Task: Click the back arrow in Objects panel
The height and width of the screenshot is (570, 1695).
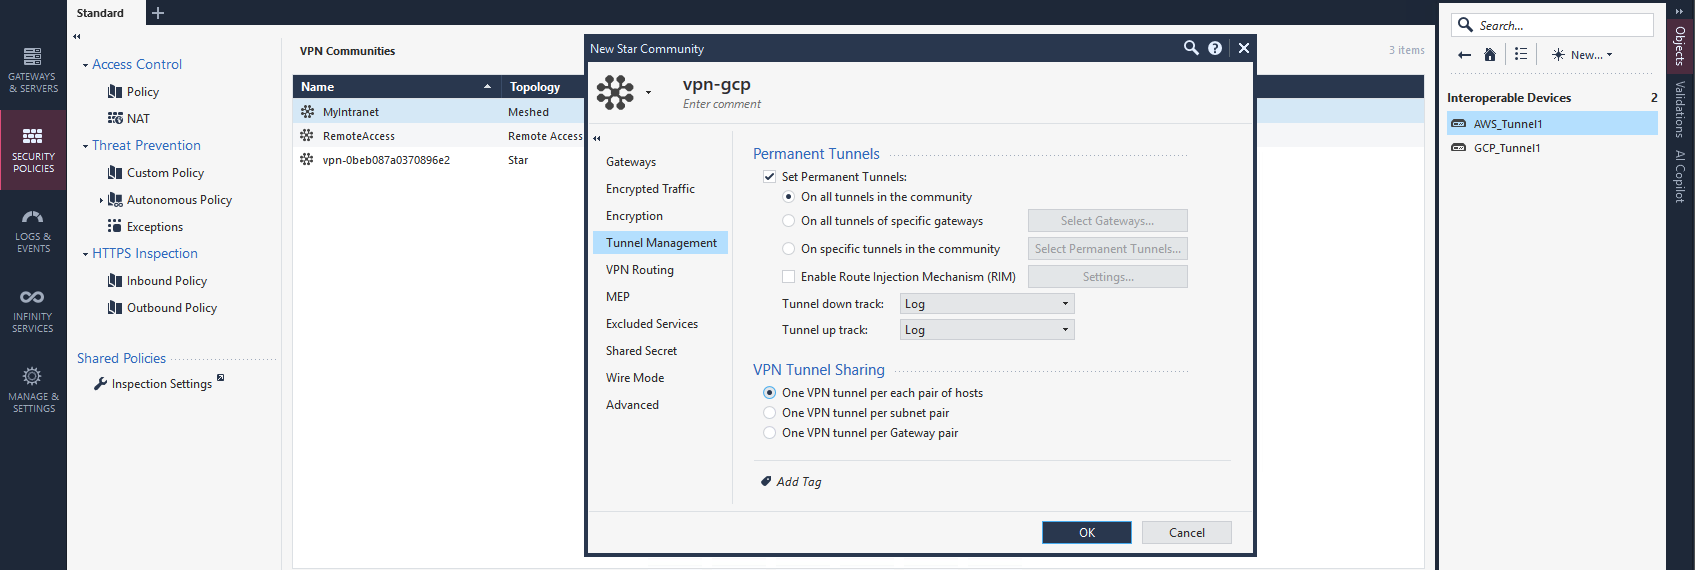Action: click(1465, 55)
